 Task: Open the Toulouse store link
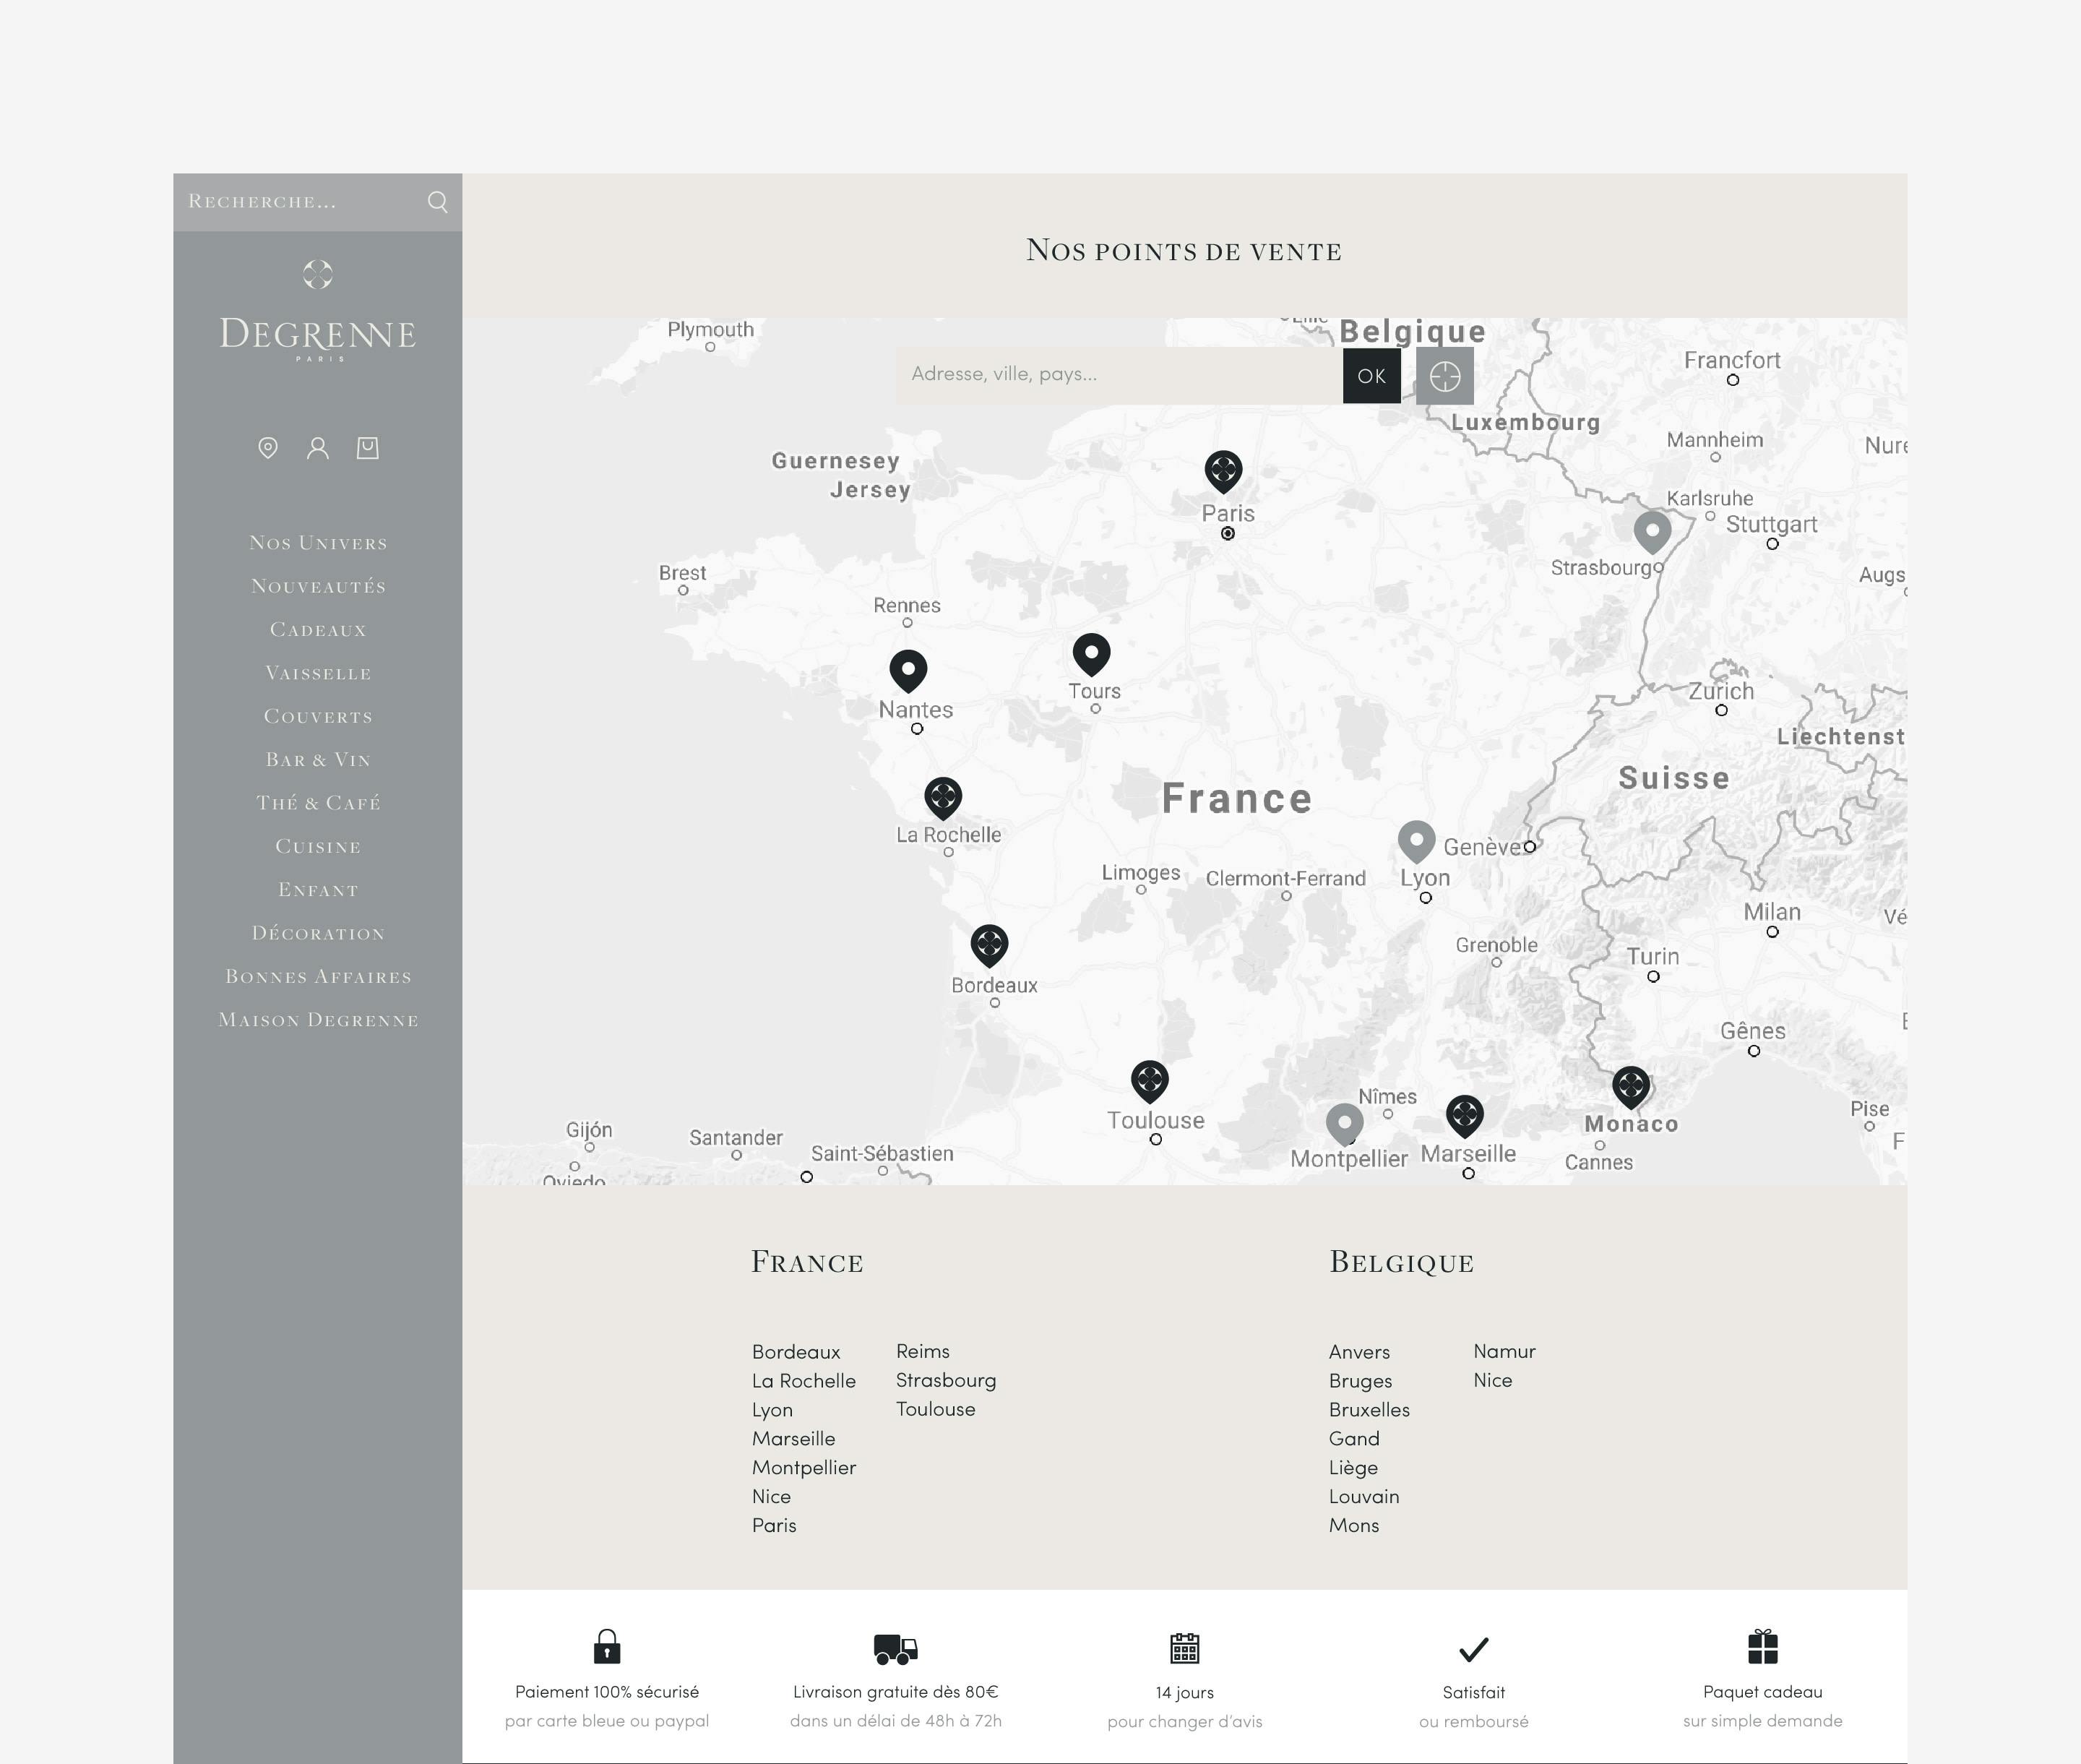tap(935, 1410)
